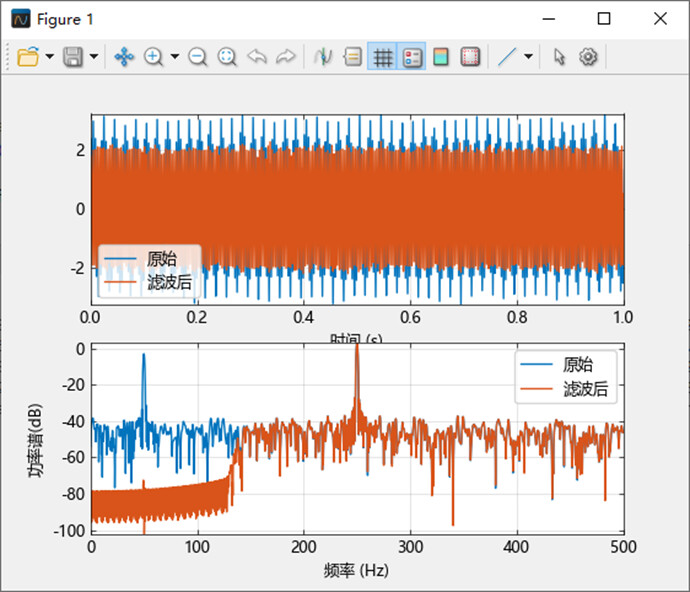Click the 滤波后 legend entry in lower plot
This screenshot has height=592, width=690.
564,389
